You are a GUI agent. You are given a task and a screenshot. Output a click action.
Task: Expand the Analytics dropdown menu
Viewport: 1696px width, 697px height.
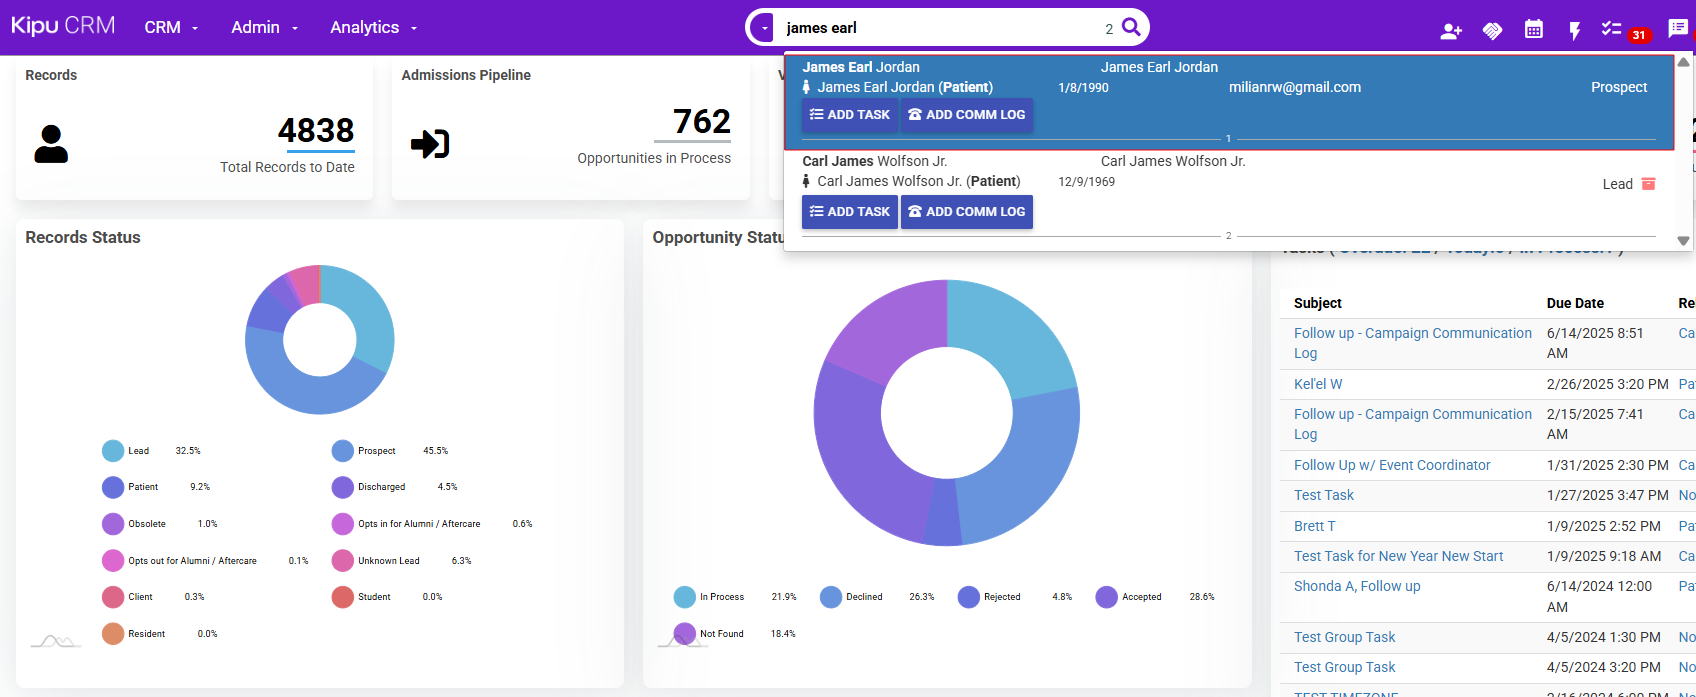(x=373, y=28)
